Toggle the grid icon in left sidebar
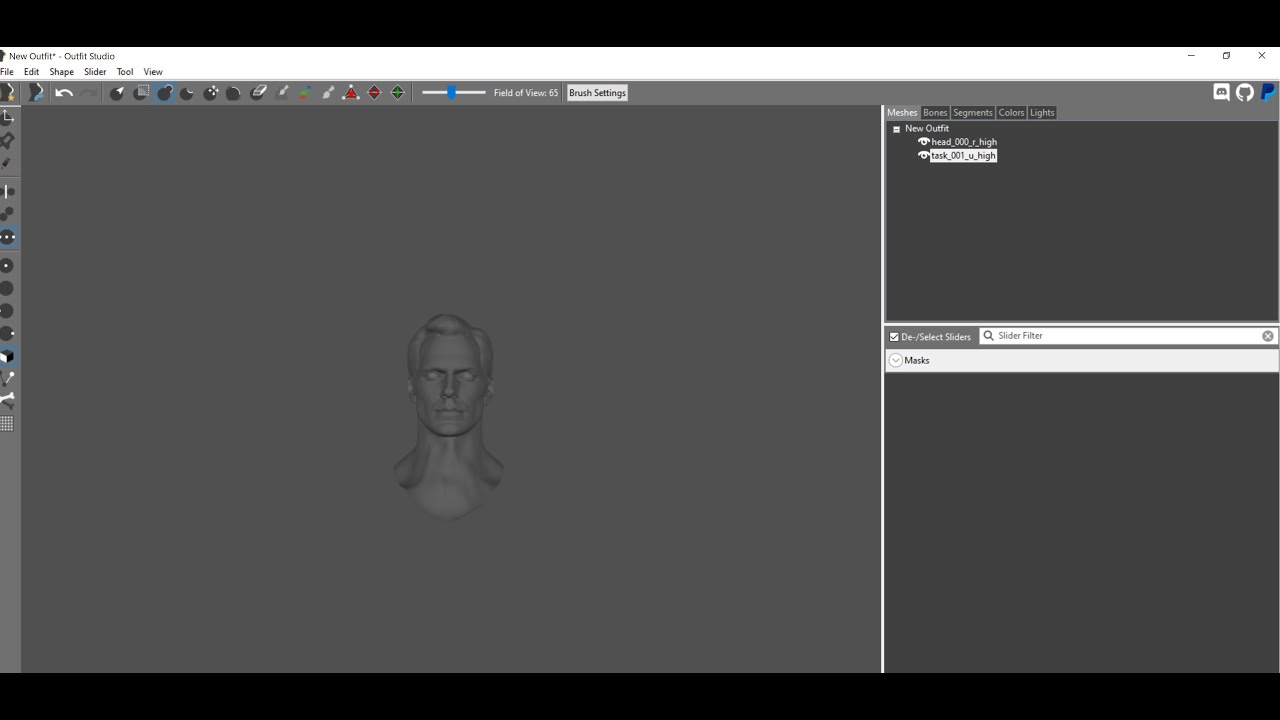 [x=7, y=424]
